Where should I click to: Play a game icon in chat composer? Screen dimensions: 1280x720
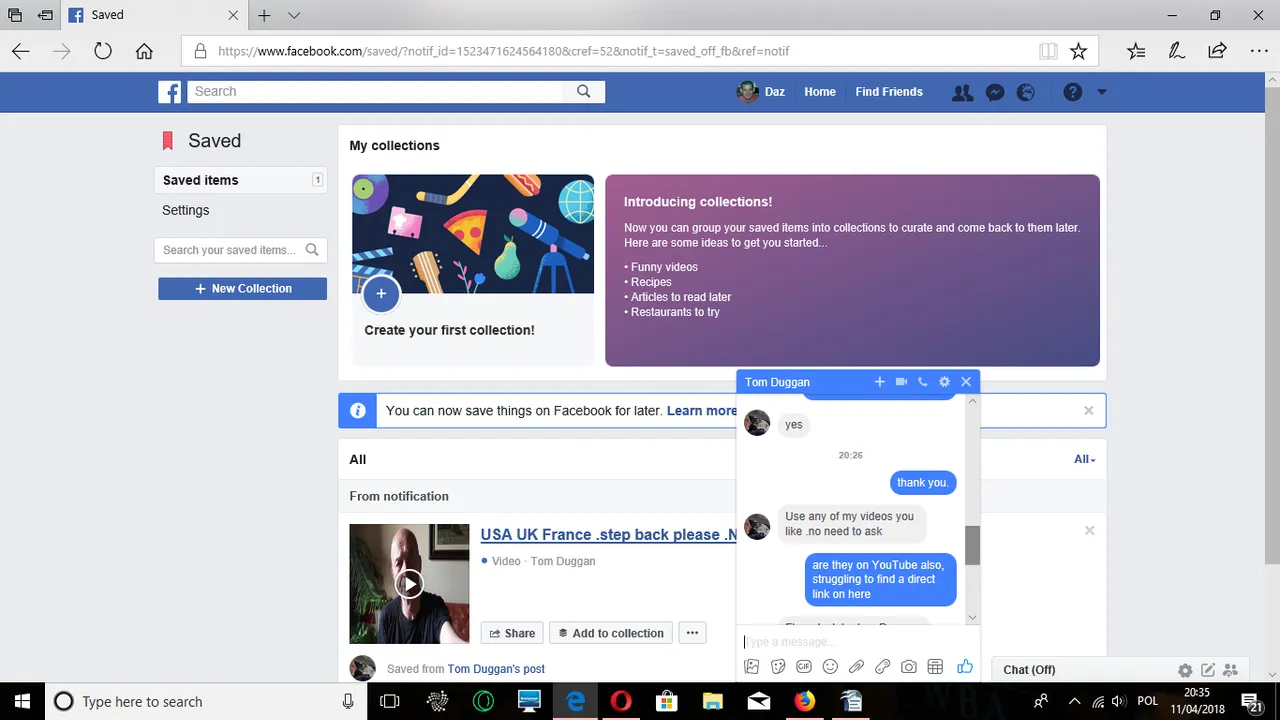pyautogui.click(x=882, y=667)
